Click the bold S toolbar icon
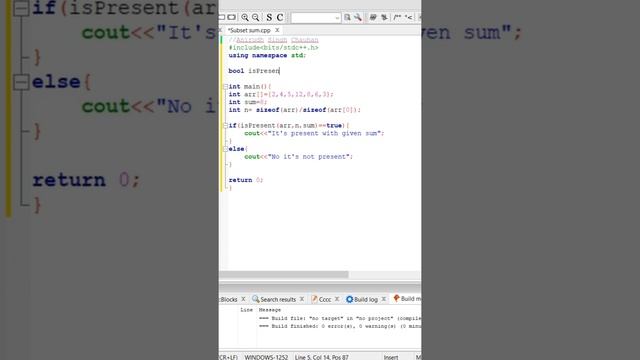This screenshot has width=640, height=360. pyautogui.click(x=269, y=18)
